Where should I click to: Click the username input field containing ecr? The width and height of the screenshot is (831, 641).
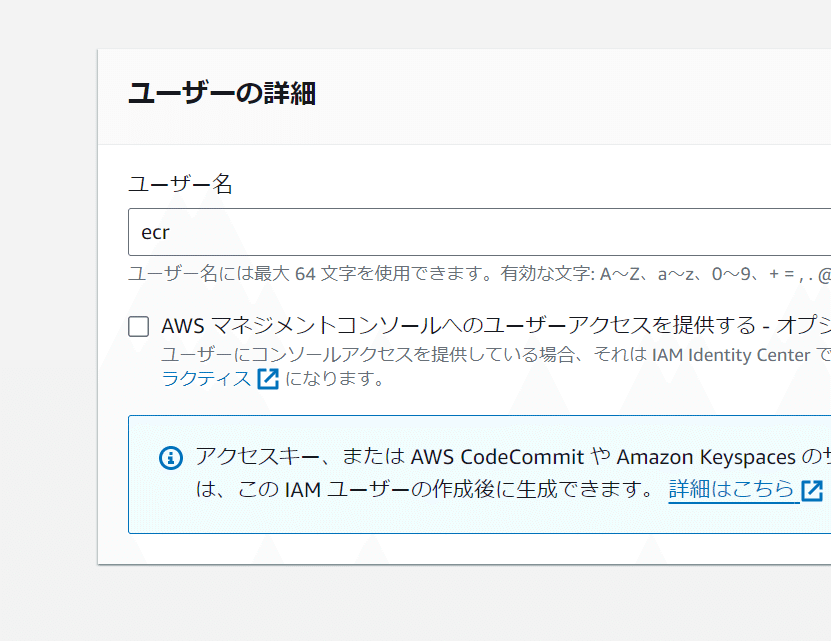[x=480, y=232]
